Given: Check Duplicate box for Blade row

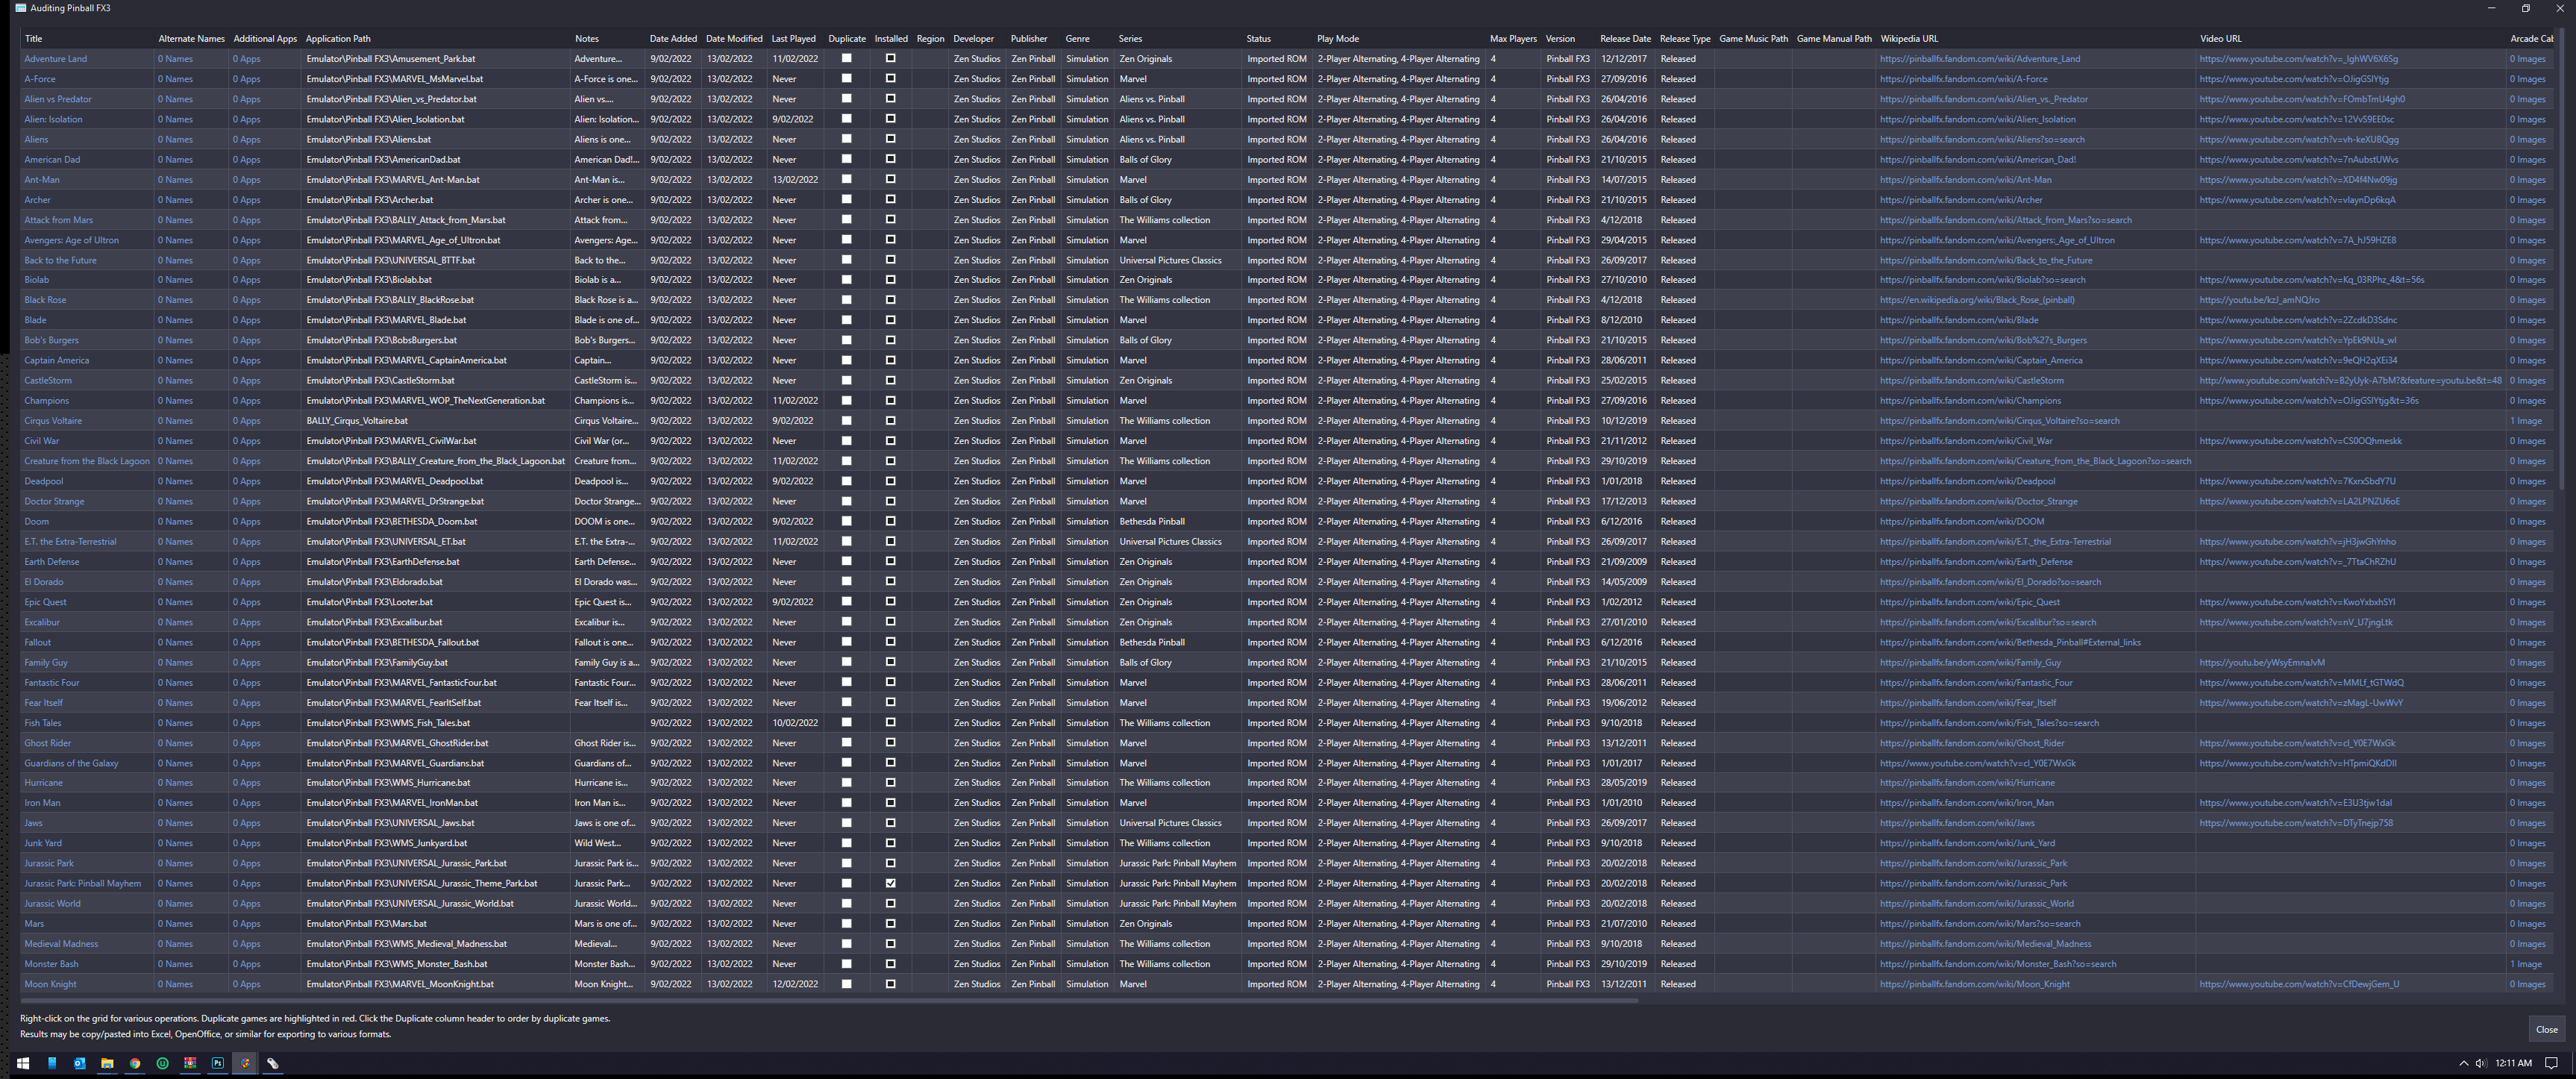Looking at the screenshot, I should point(846,320).
